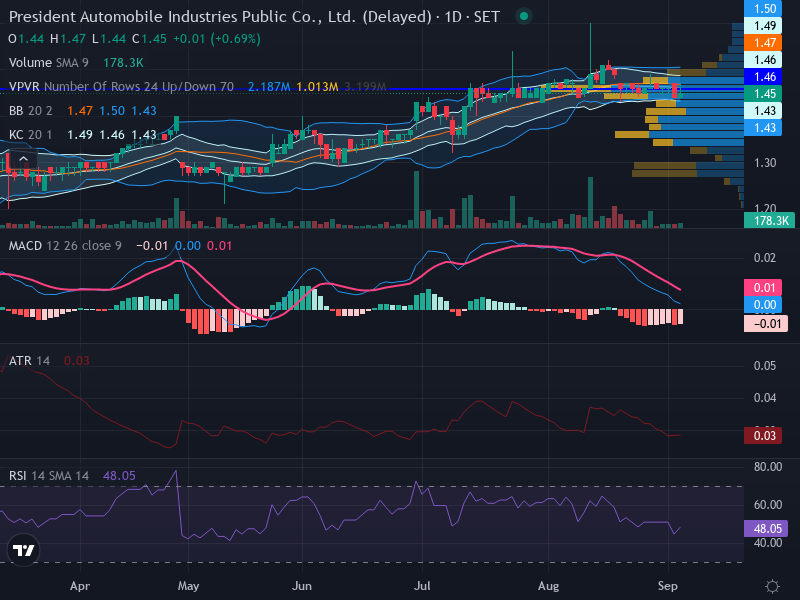The height and width of the screenshot is (600, 800).
Task: Select the KC 20 1 indicator legend
Action: [31, 135]
